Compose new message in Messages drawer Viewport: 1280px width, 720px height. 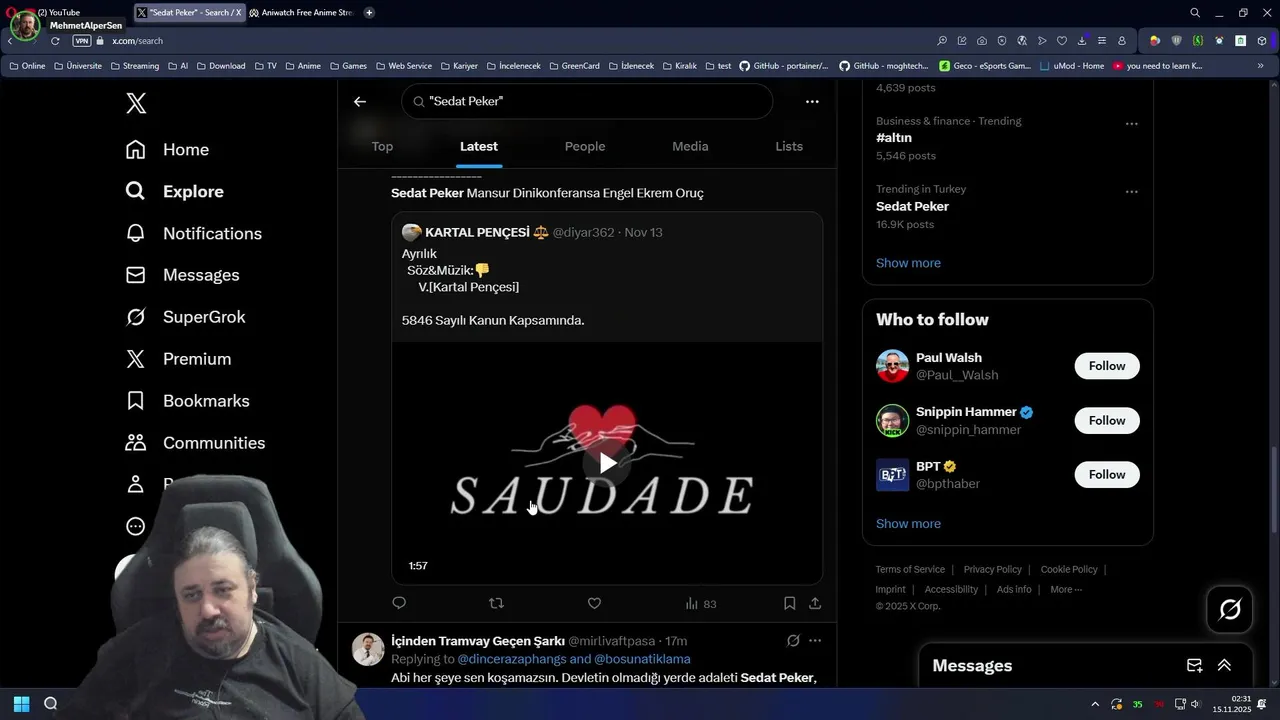click(1194, 665)
